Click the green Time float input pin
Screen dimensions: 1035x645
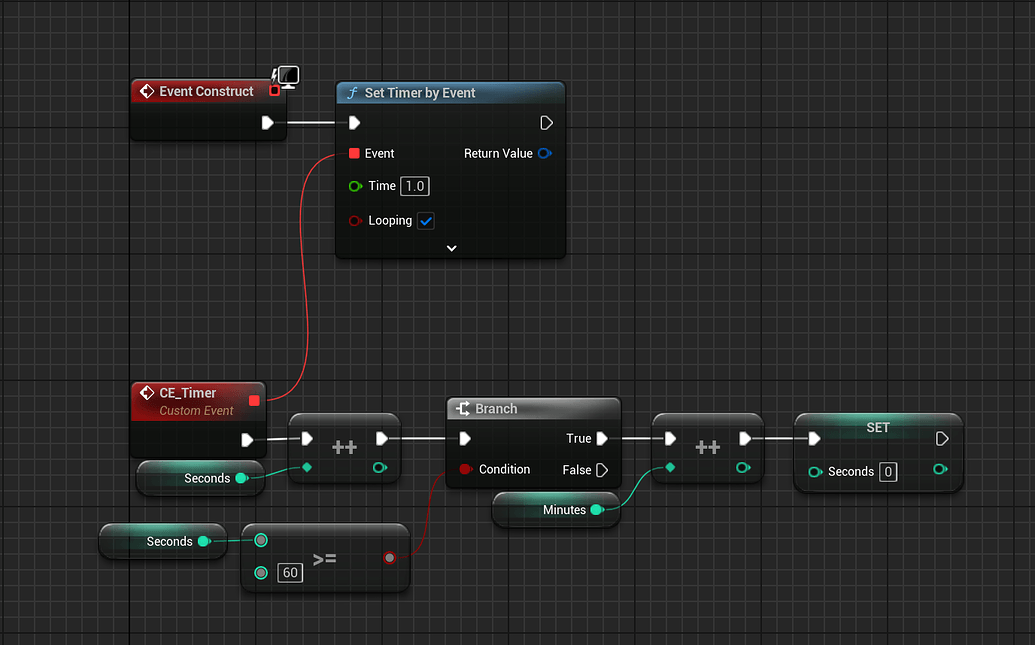(x=355, y=186)
